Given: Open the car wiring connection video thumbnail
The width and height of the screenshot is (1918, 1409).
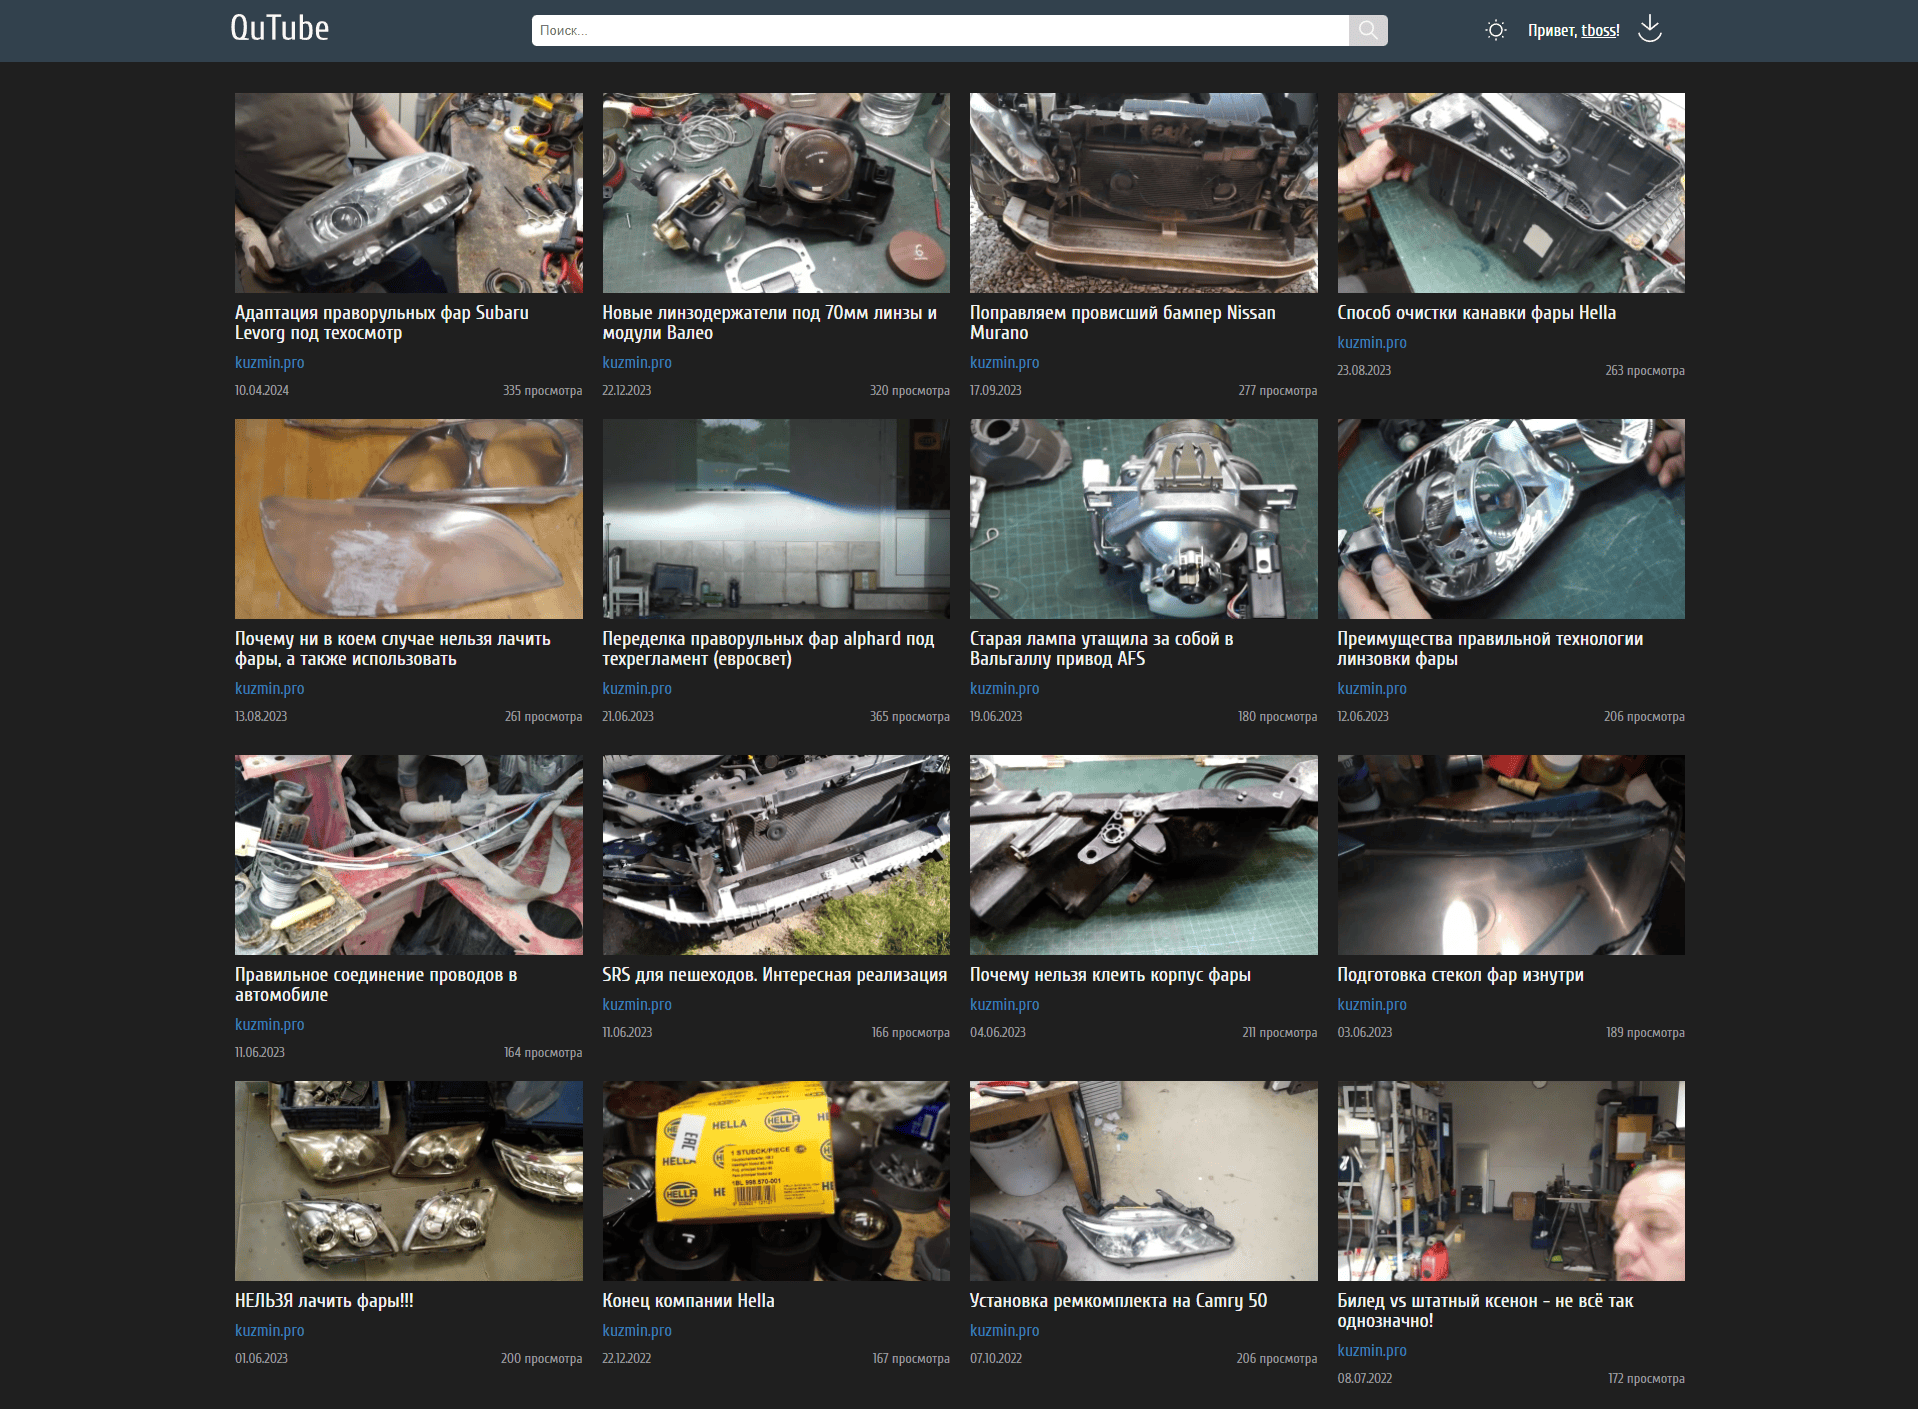Looking at the screenshot, I should tap(408, 855).
